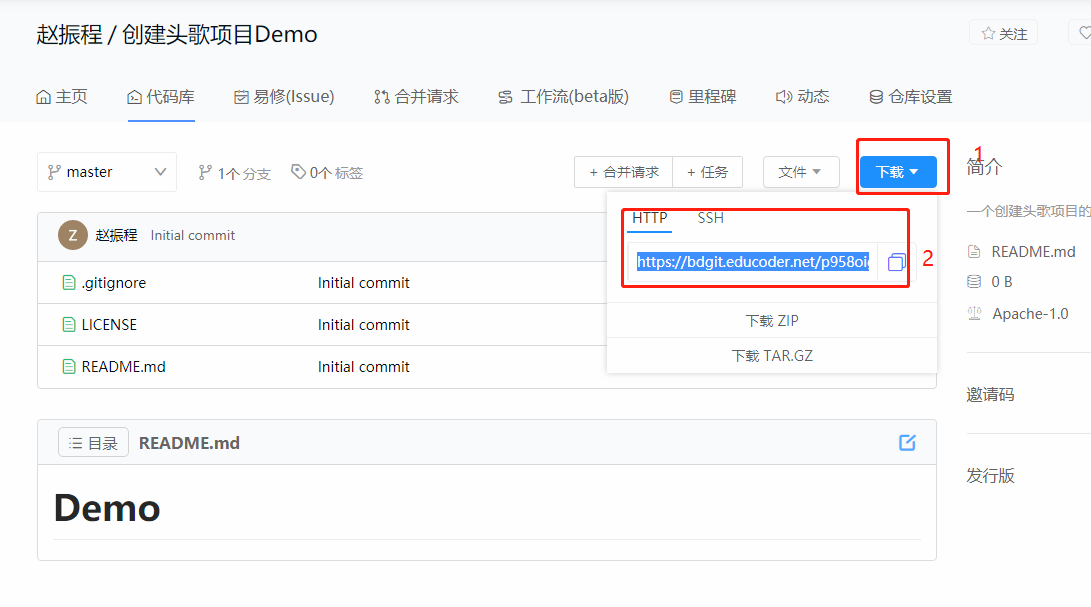The height and width of the screenshot is (607, 1091).
Task: Choose 下载 ZIP option
Action: pyautogui.click(x=772, y=321)
